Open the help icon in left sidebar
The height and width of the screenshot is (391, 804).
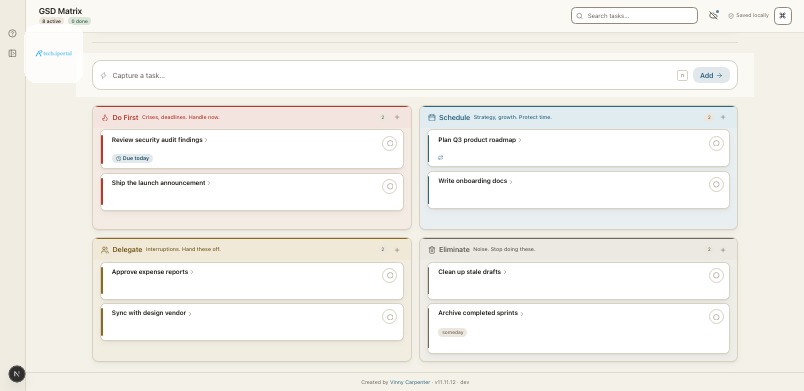pyautogui.click(x=12, y=33)
